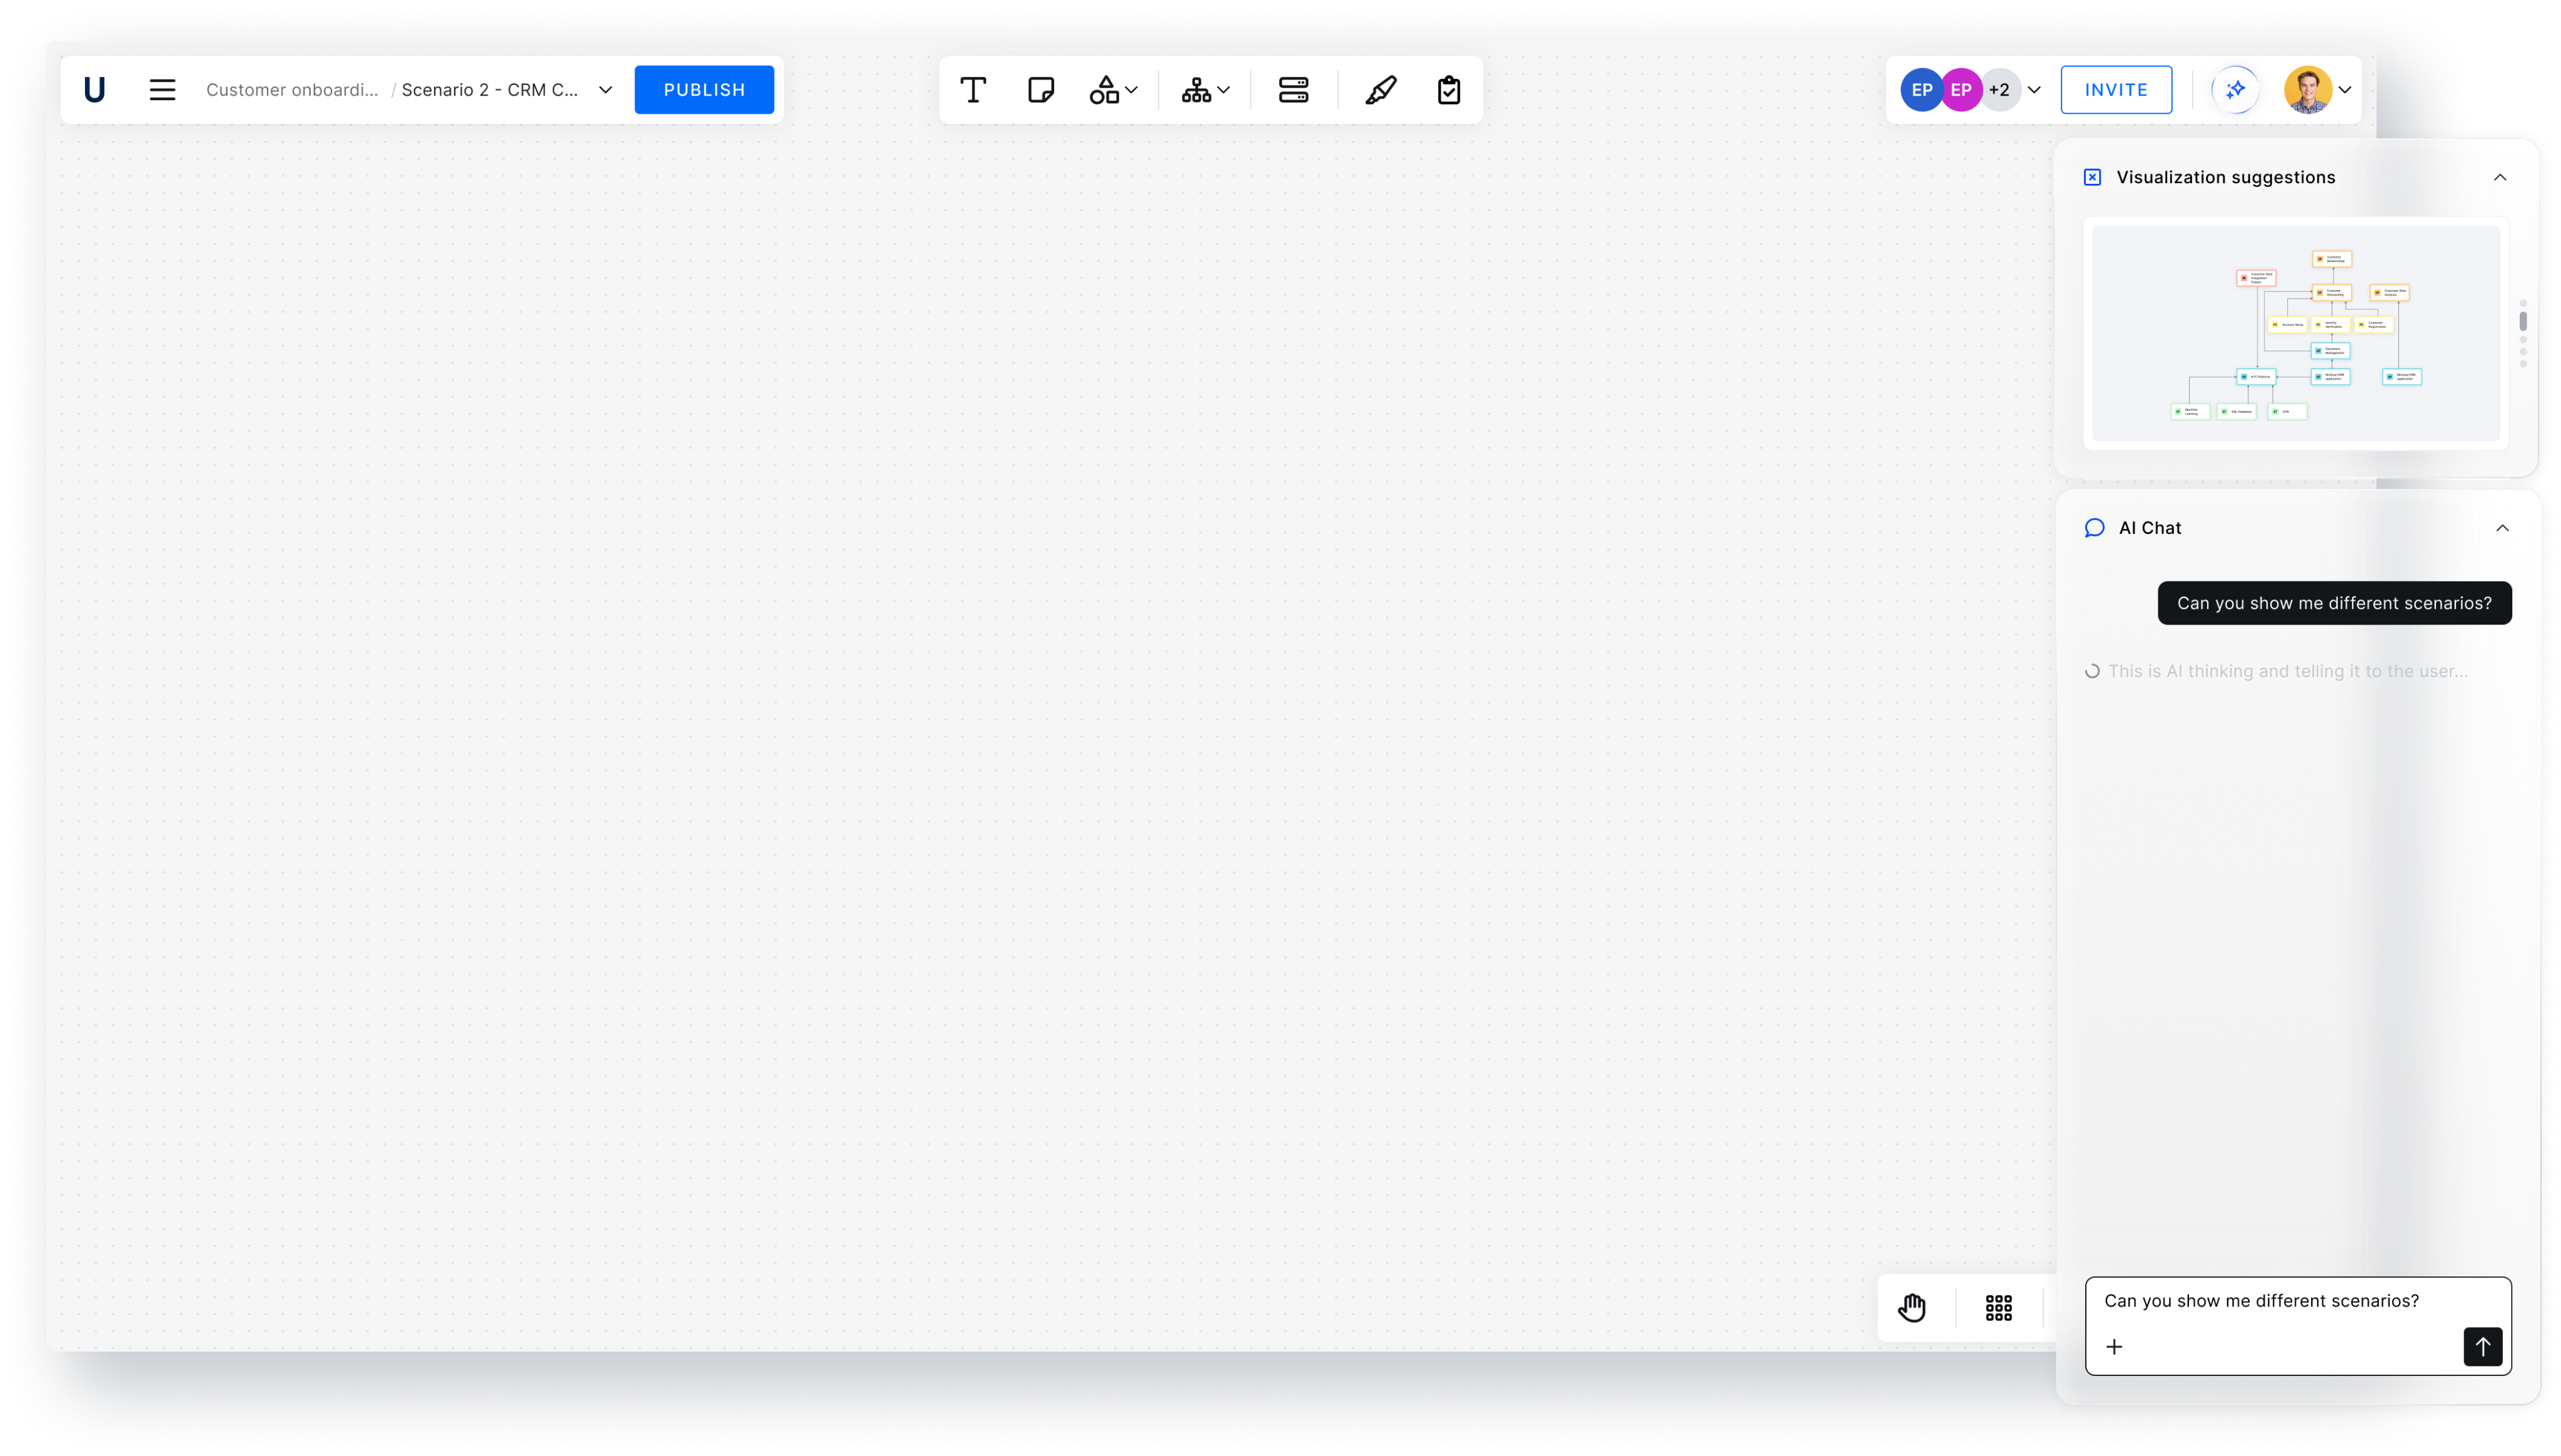Click the AI thinking status text
Screen dimensions: 2561x1456
click(x=2287, y=671)
